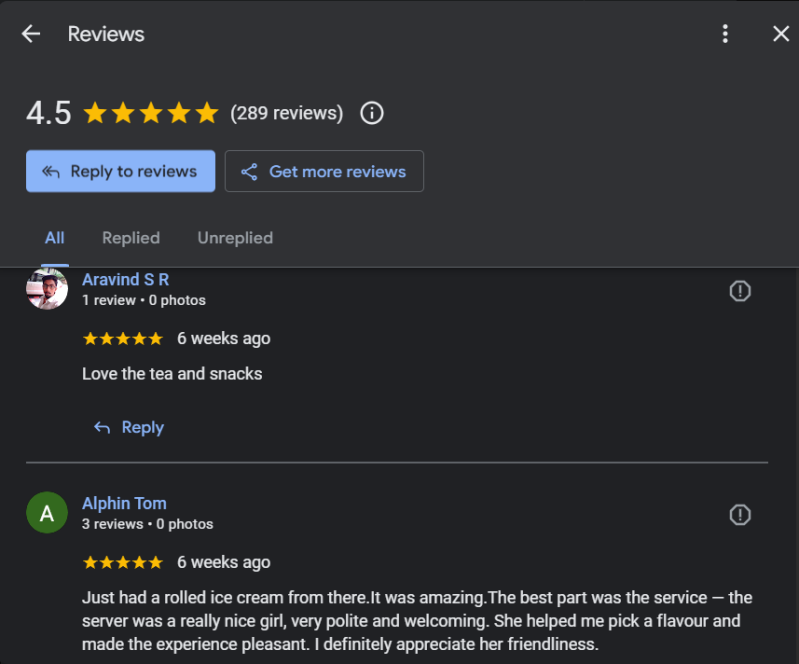
Task: Click Alphin Tom's green avatar
Action: (47, 513)
